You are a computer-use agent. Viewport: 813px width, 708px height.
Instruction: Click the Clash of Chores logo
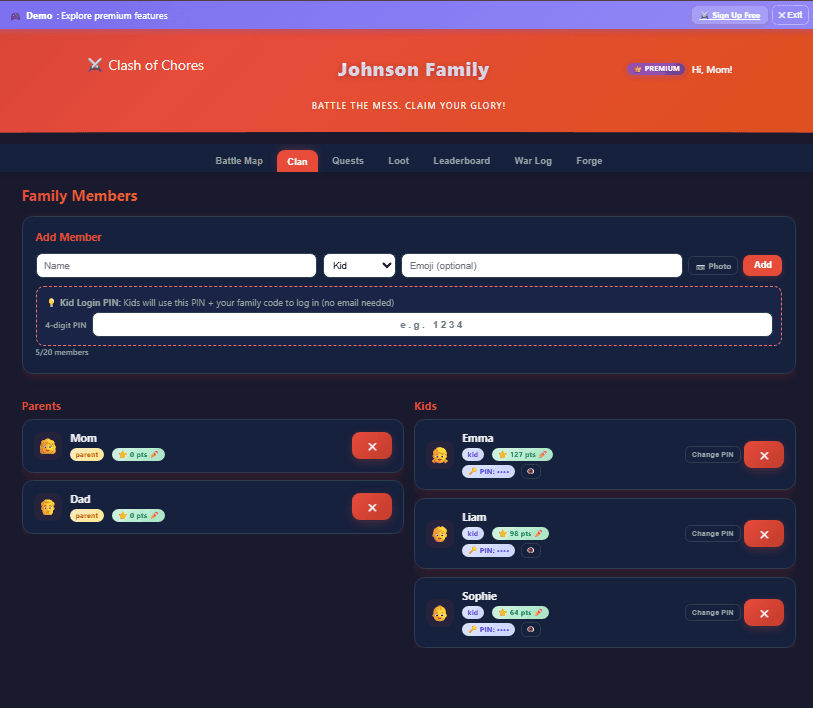coord(146,65)
